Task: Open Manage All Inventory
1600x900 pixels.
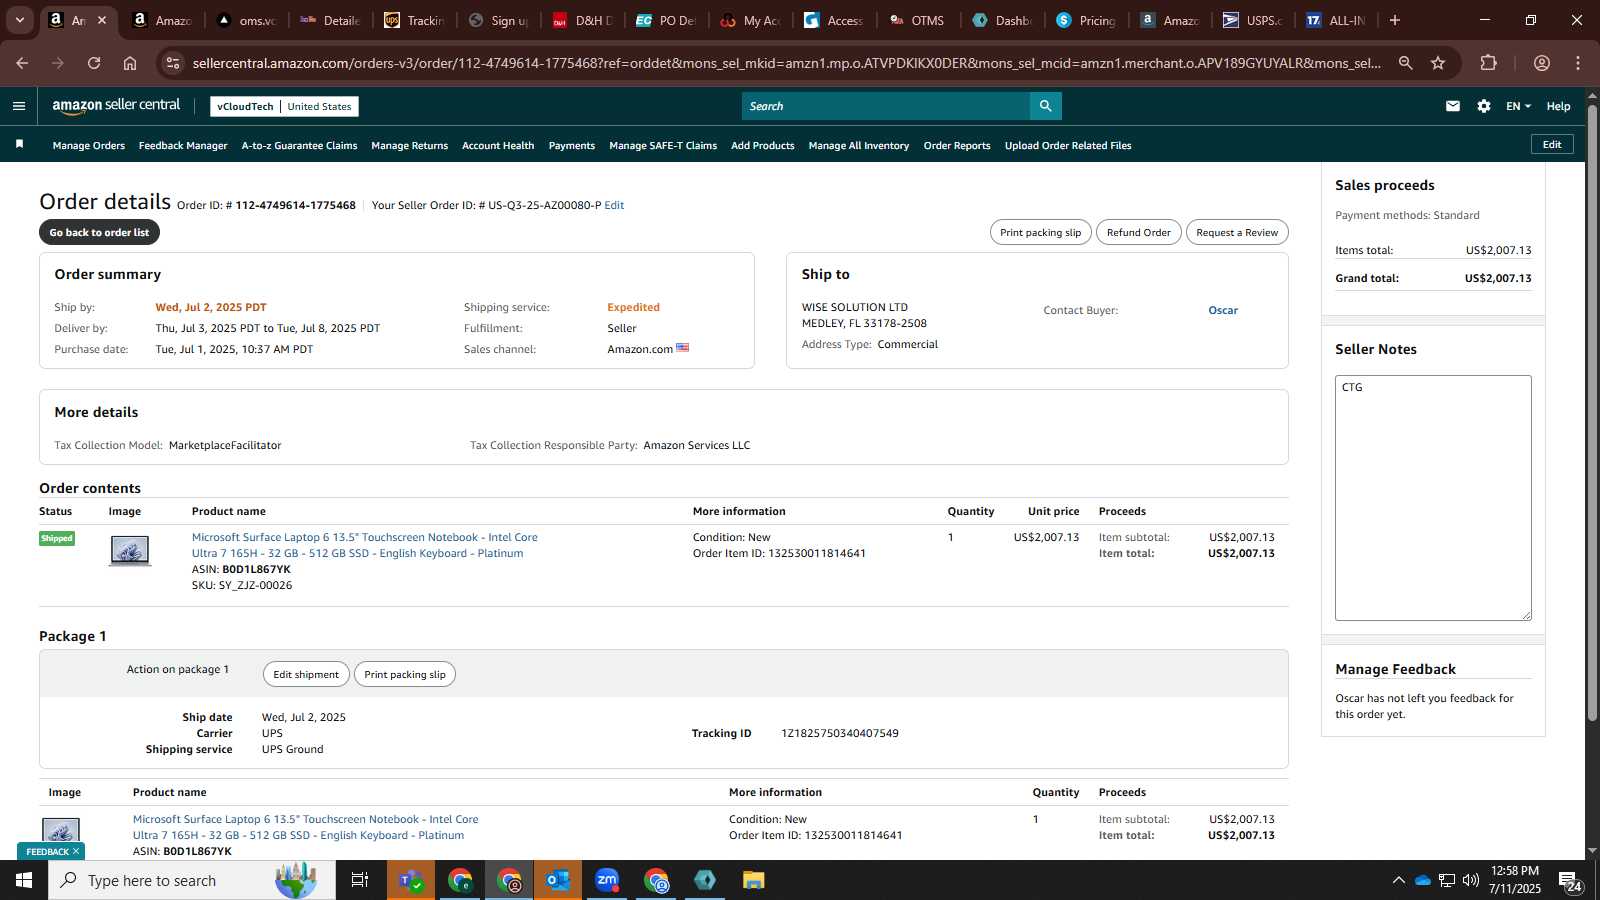Action: coord(859,145)
